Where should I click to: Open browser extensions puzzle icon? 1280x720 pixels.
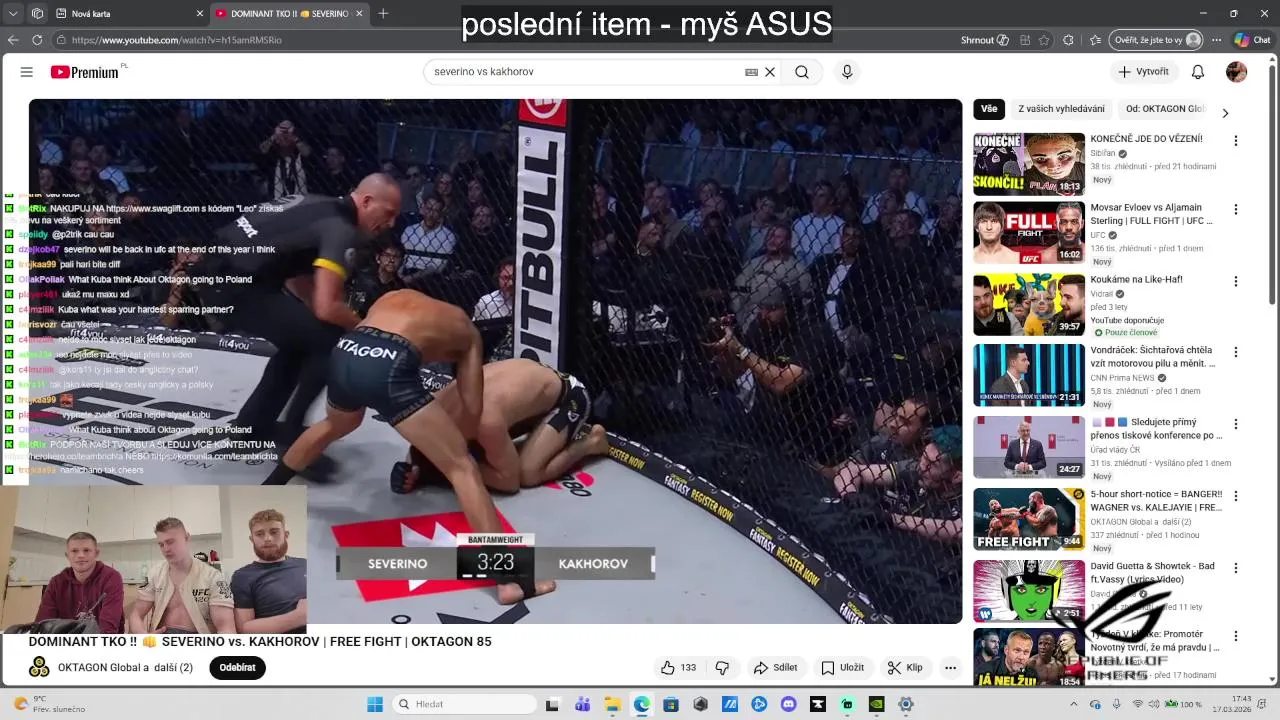click(x=1068, y=40)
